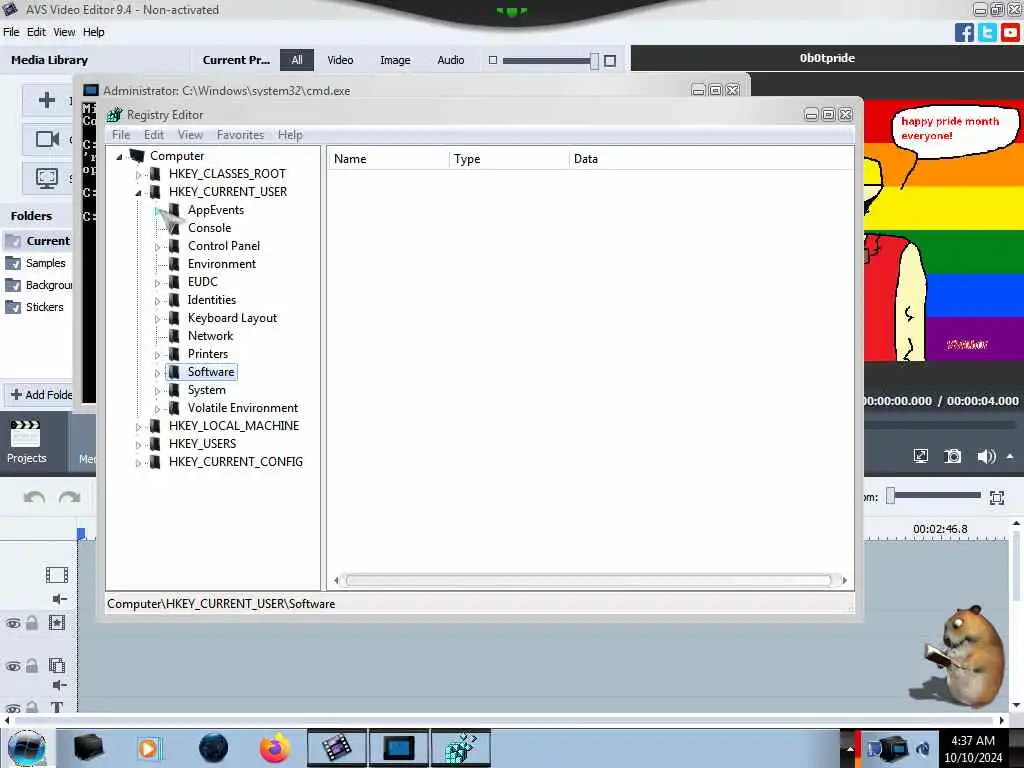Viewport: 1024px width, 768px height.
Task: Select the Video filter tab in Media Library
Action: coord(340,60)
